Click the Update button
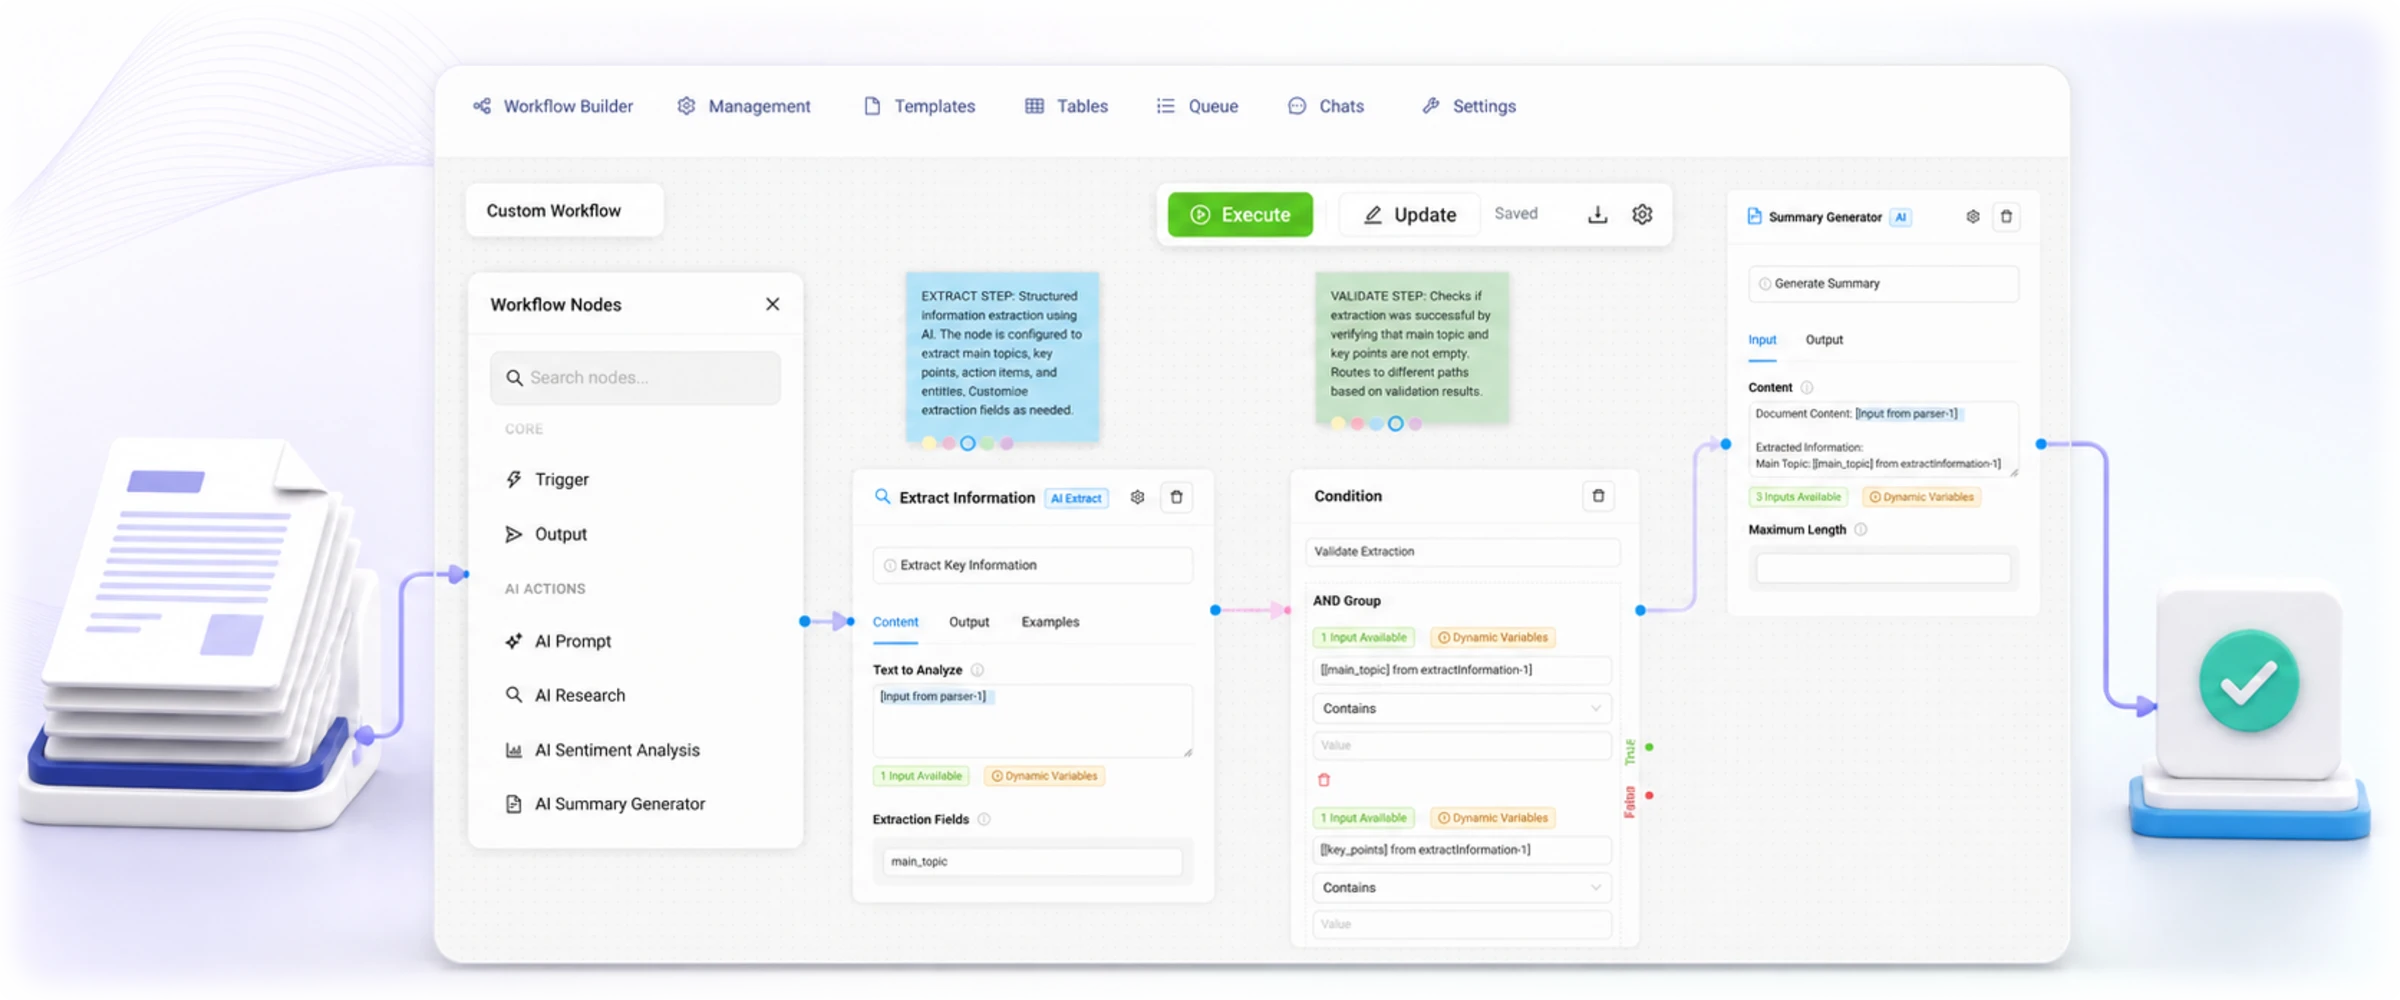2400x1000 pixels. (1410, 214)
